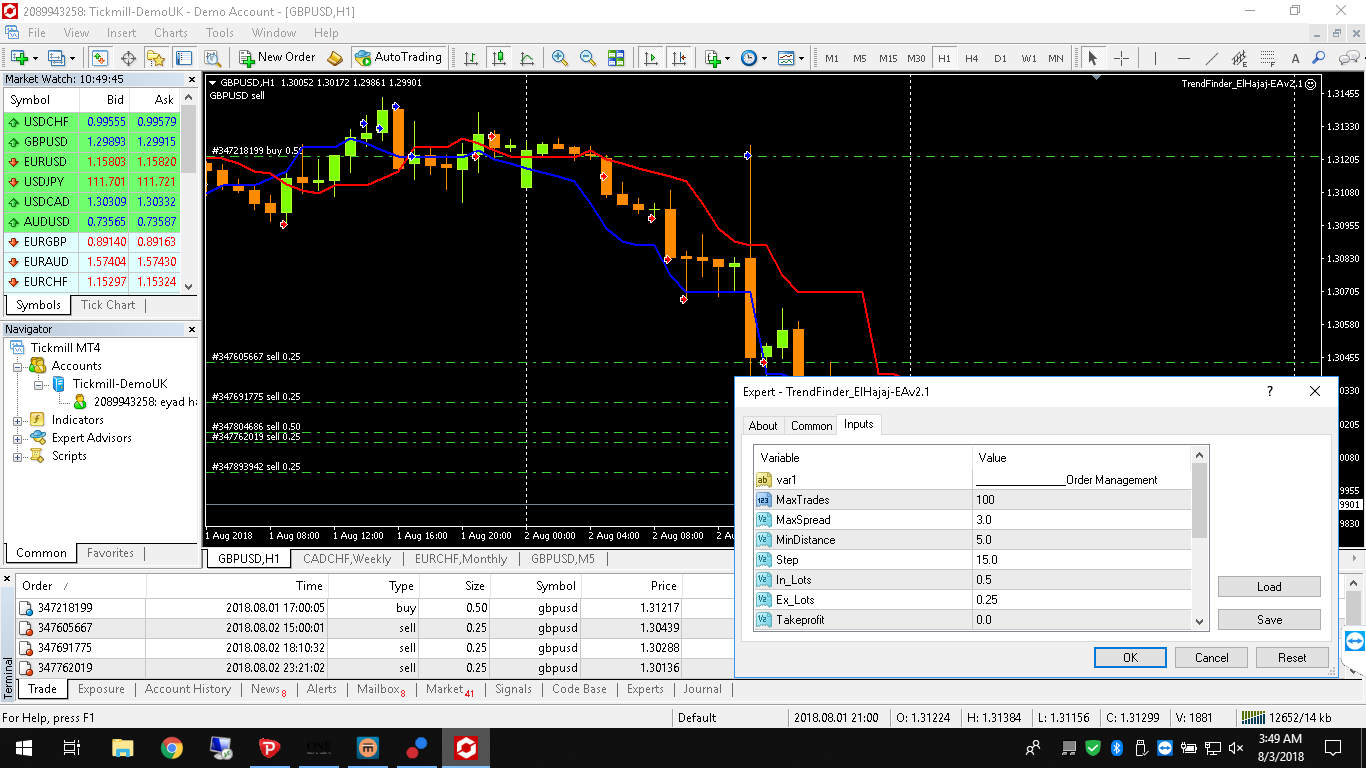Open the Strategy Tester from the toolbar
1366x768 pixels.
click(x=211, y=58)
